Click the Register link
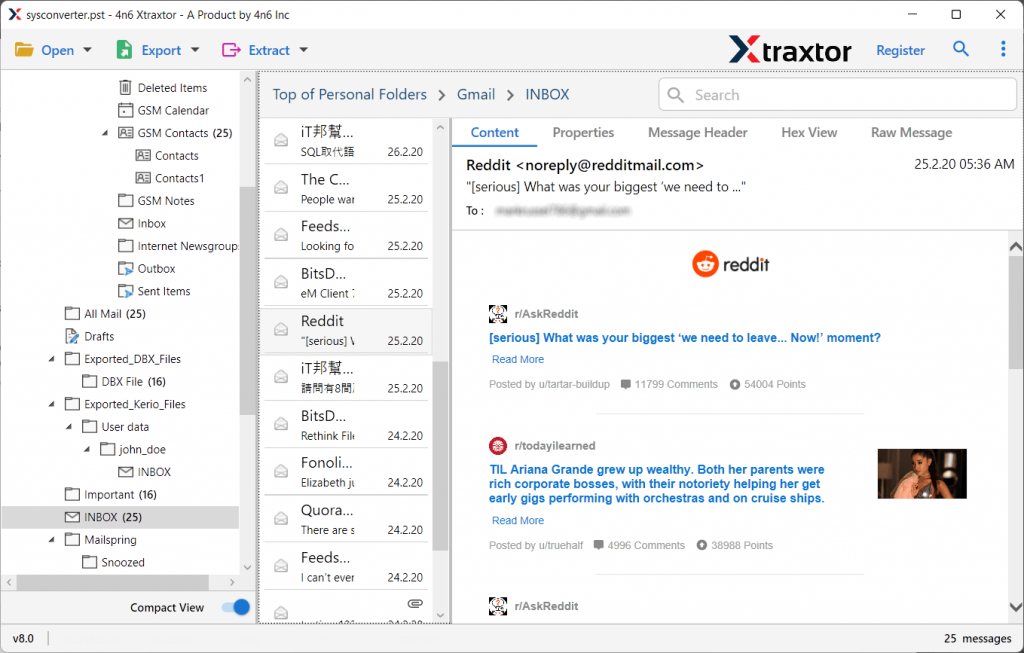1024x653 pixels. click(900, 50)
